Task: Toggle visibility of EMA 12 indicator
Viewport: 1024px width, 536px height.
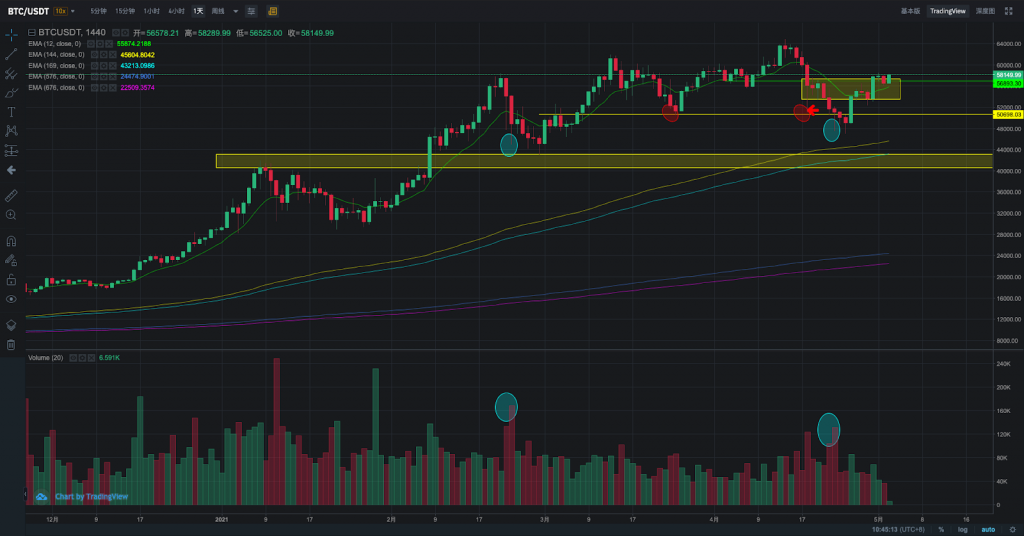Action: click(91, 44)
